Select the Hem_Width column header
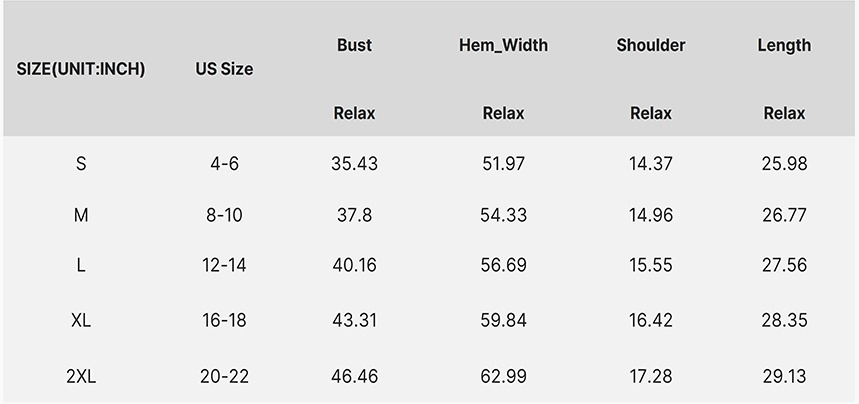The height and width of the screenshot is (404, 859). pos(503,45)
